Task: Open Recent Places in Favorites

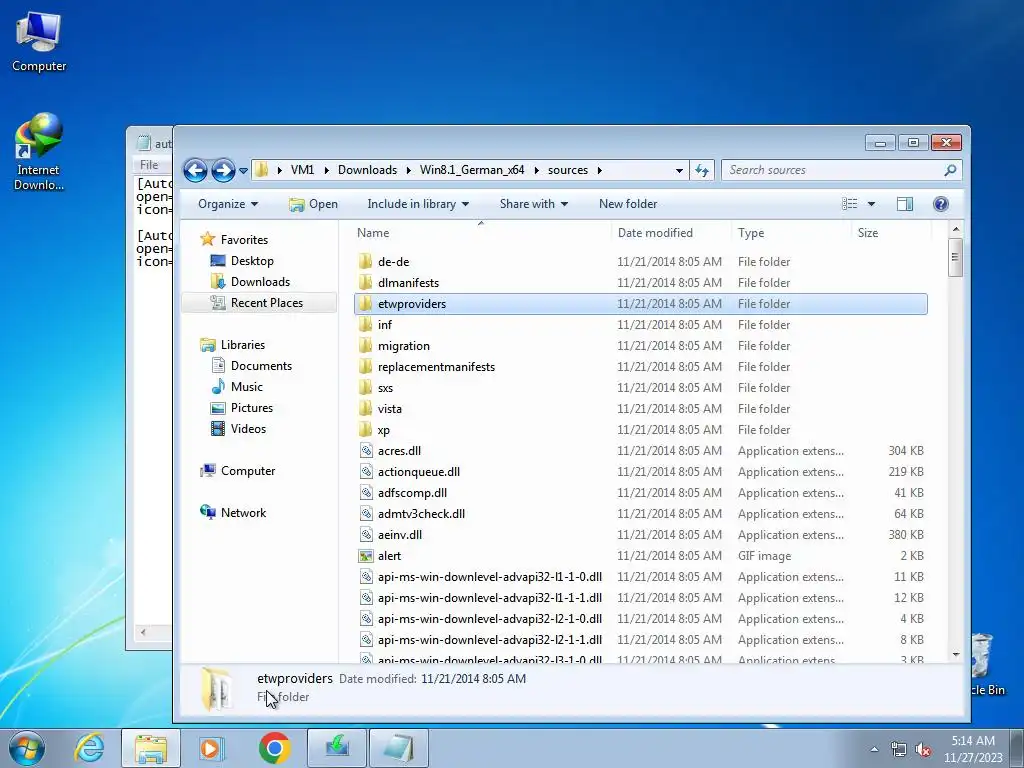Action: (266, 302)
